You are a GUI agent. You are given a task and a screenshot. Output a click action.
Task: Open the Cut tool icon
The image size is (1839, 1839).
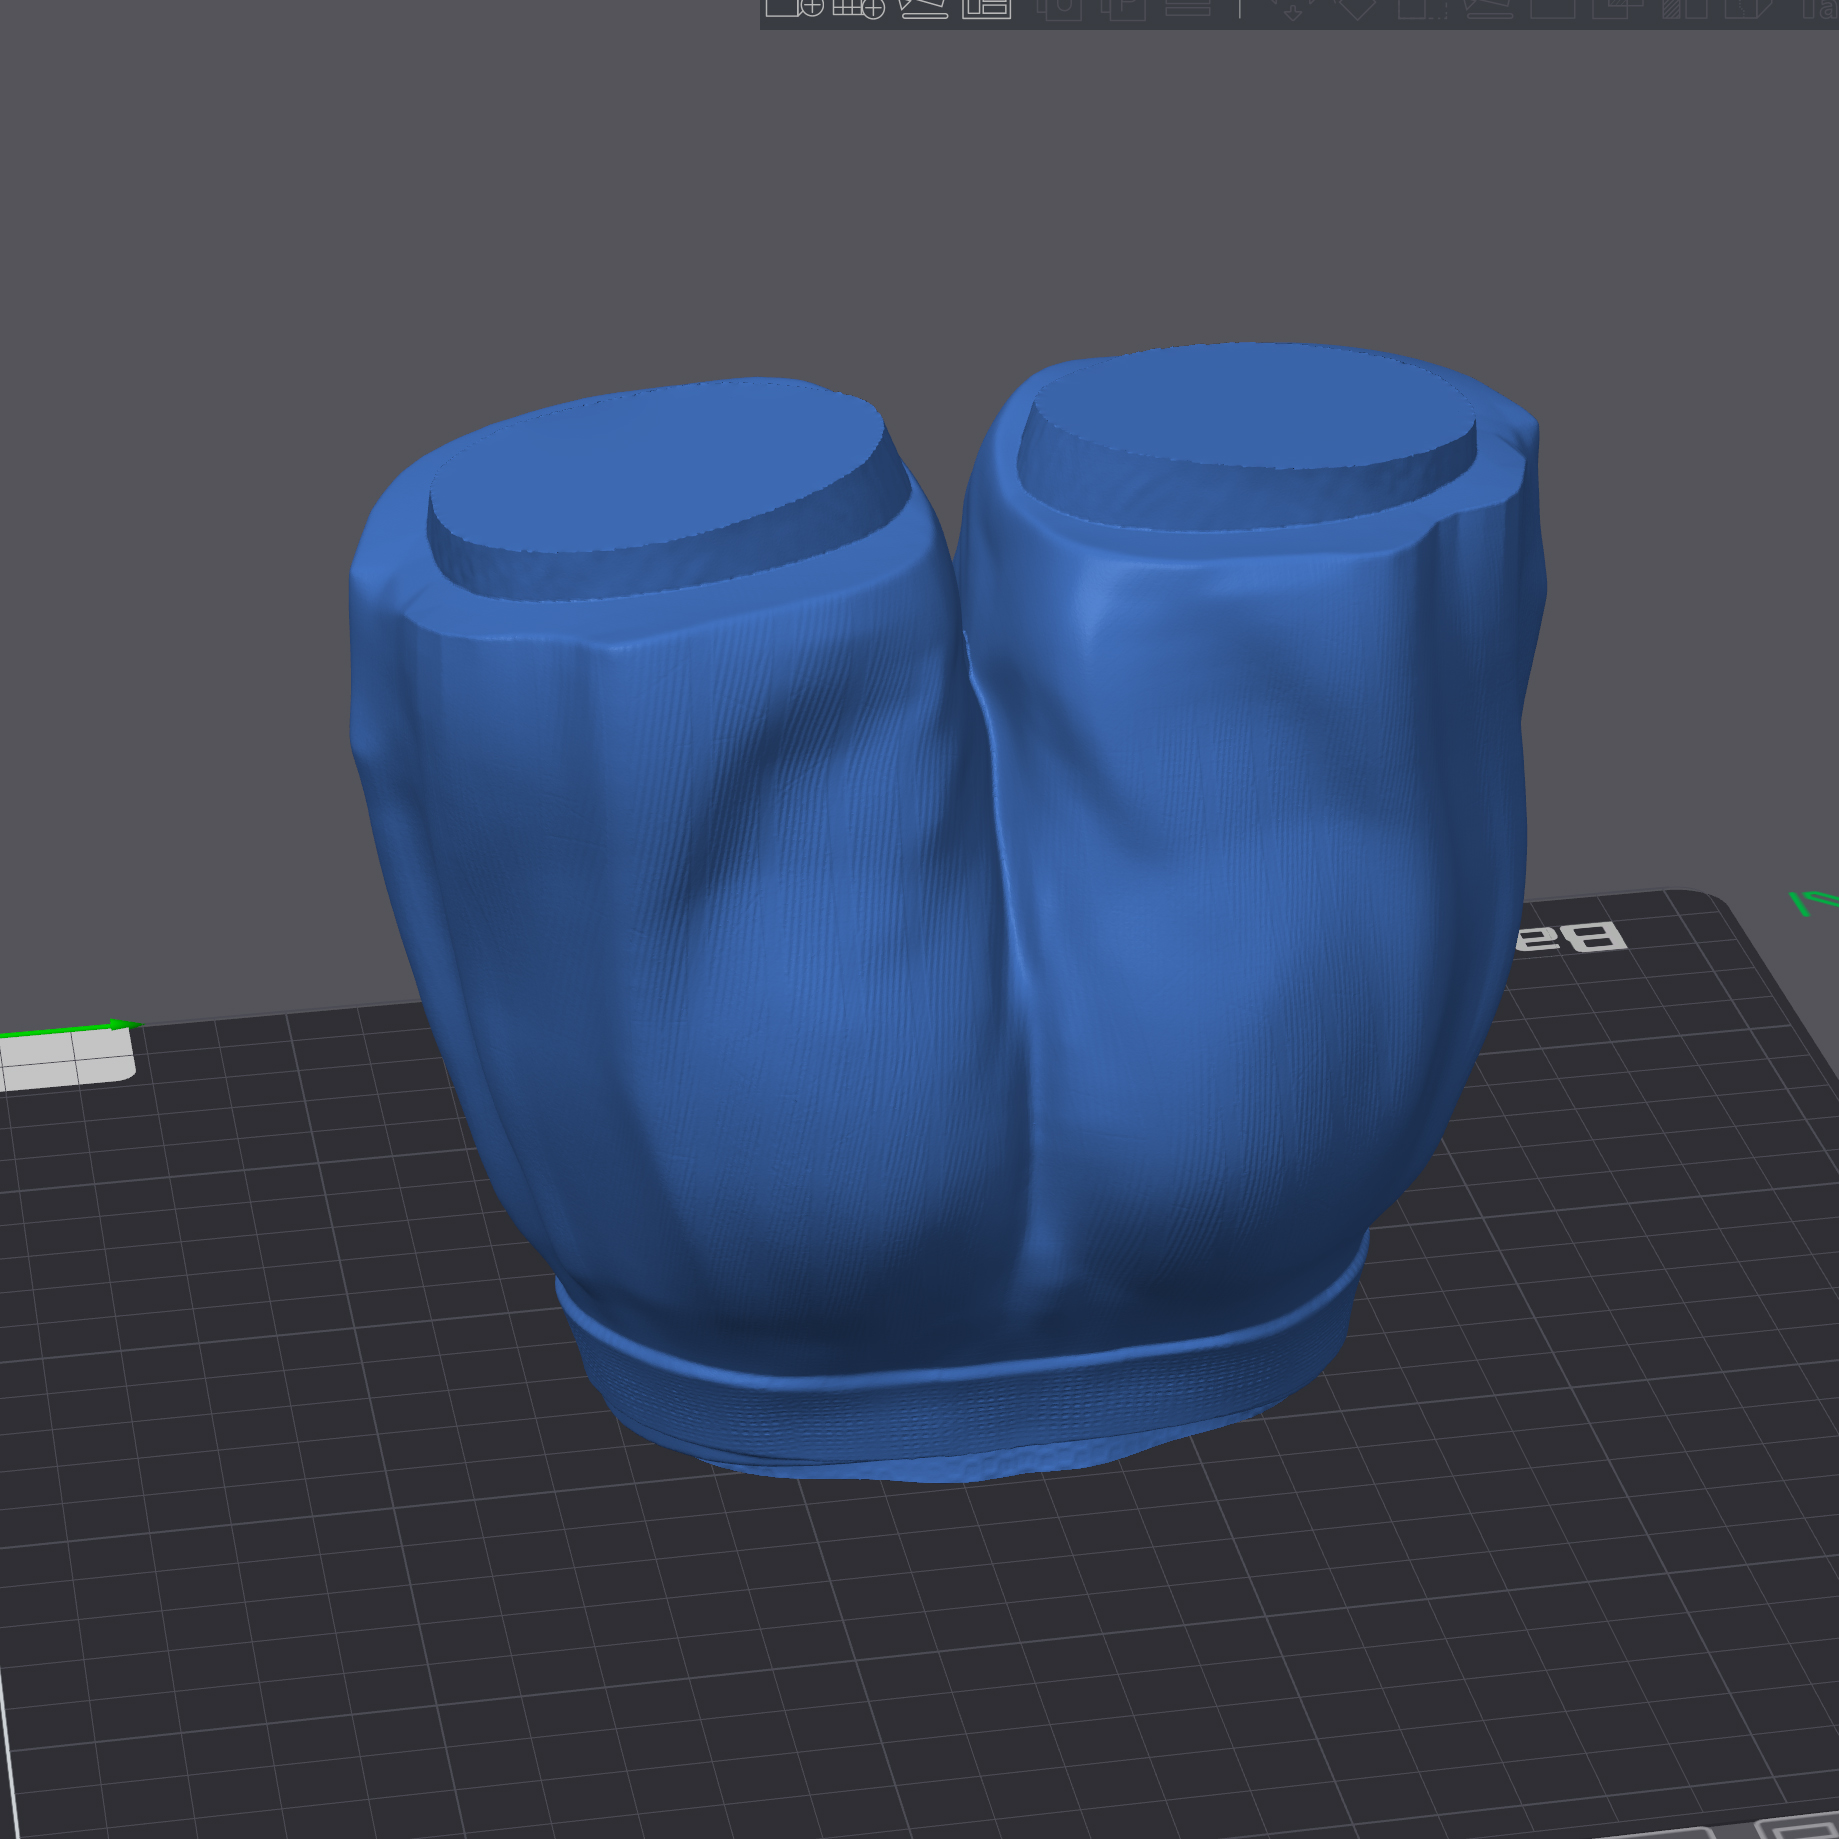point(1552,8)
